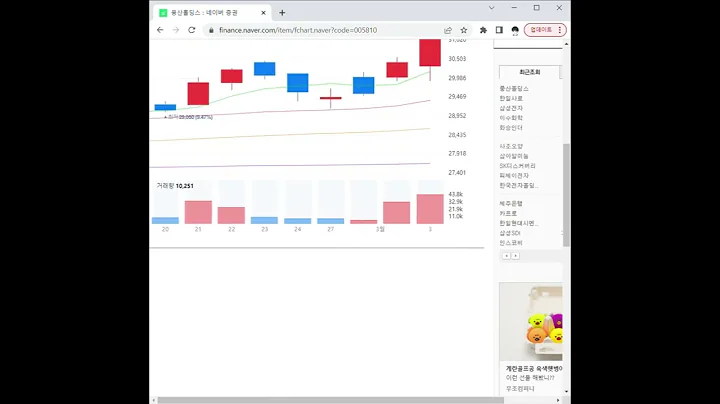Open 화승인더 from the recent list
This screenshot has height=404, width=720.
click(x=511, y=128)
